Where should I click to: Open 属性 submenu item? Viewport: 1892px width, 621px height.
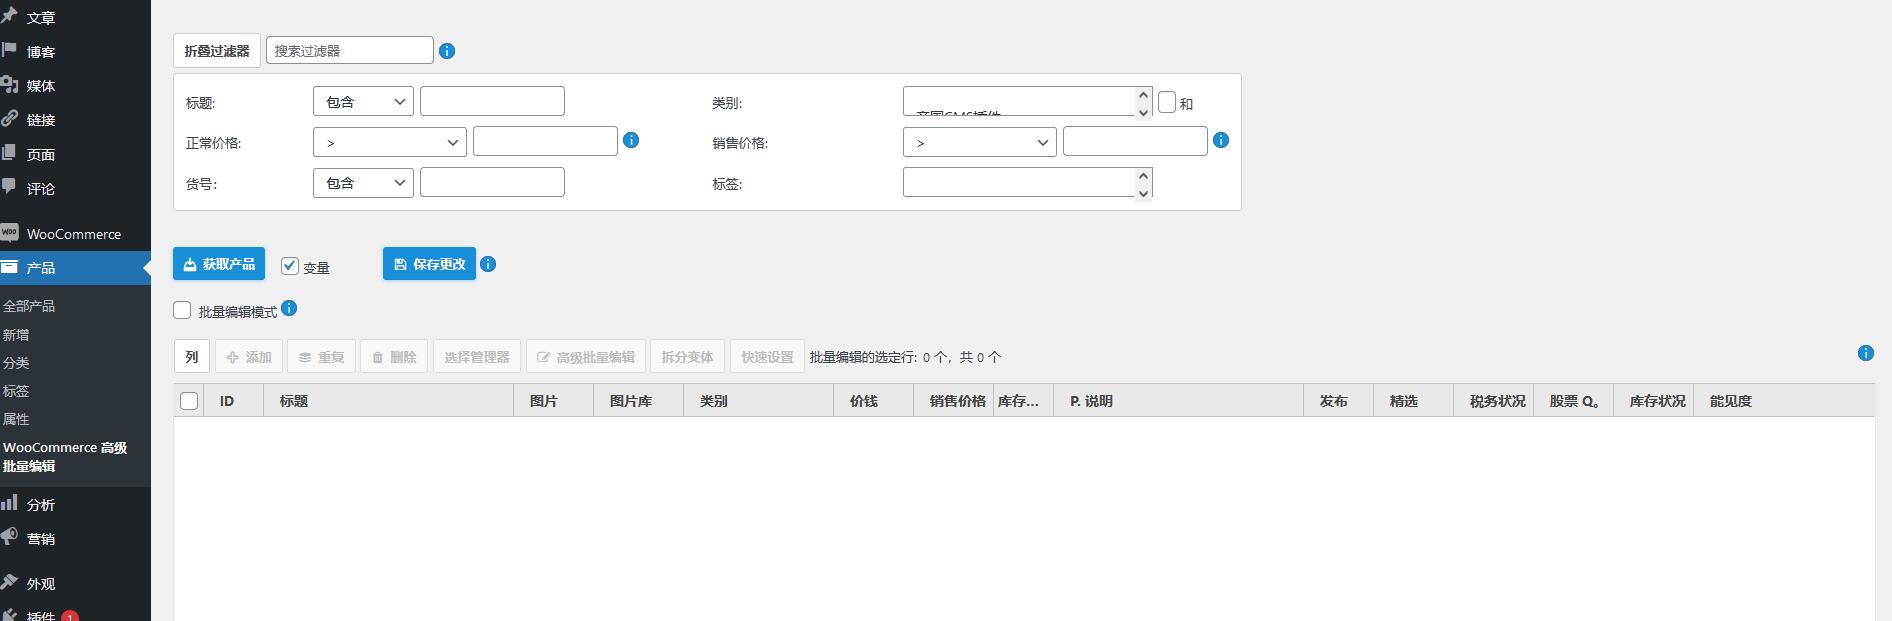pyautogui.click(x=16, y=419)
